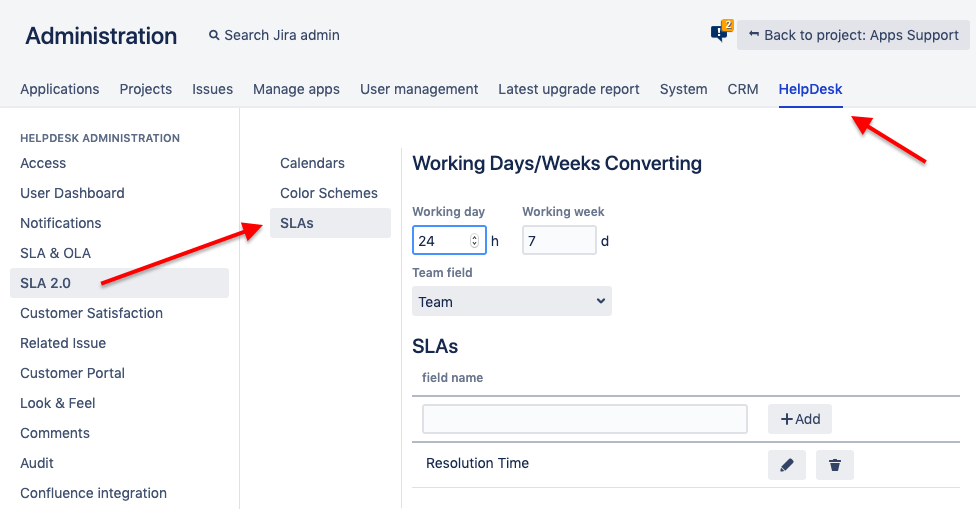Open Color Schemes section
The height and width of the screenshot is (509, 976).
328,193
